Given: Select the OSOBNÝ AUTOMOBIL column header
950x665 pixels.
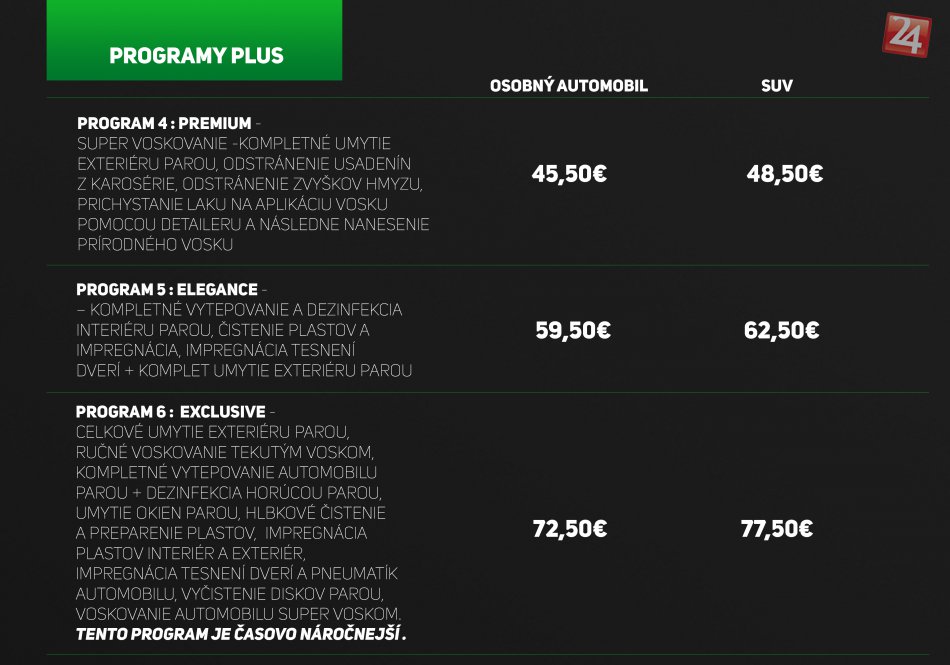Looking at the screenshot, I should coord(569,86).
